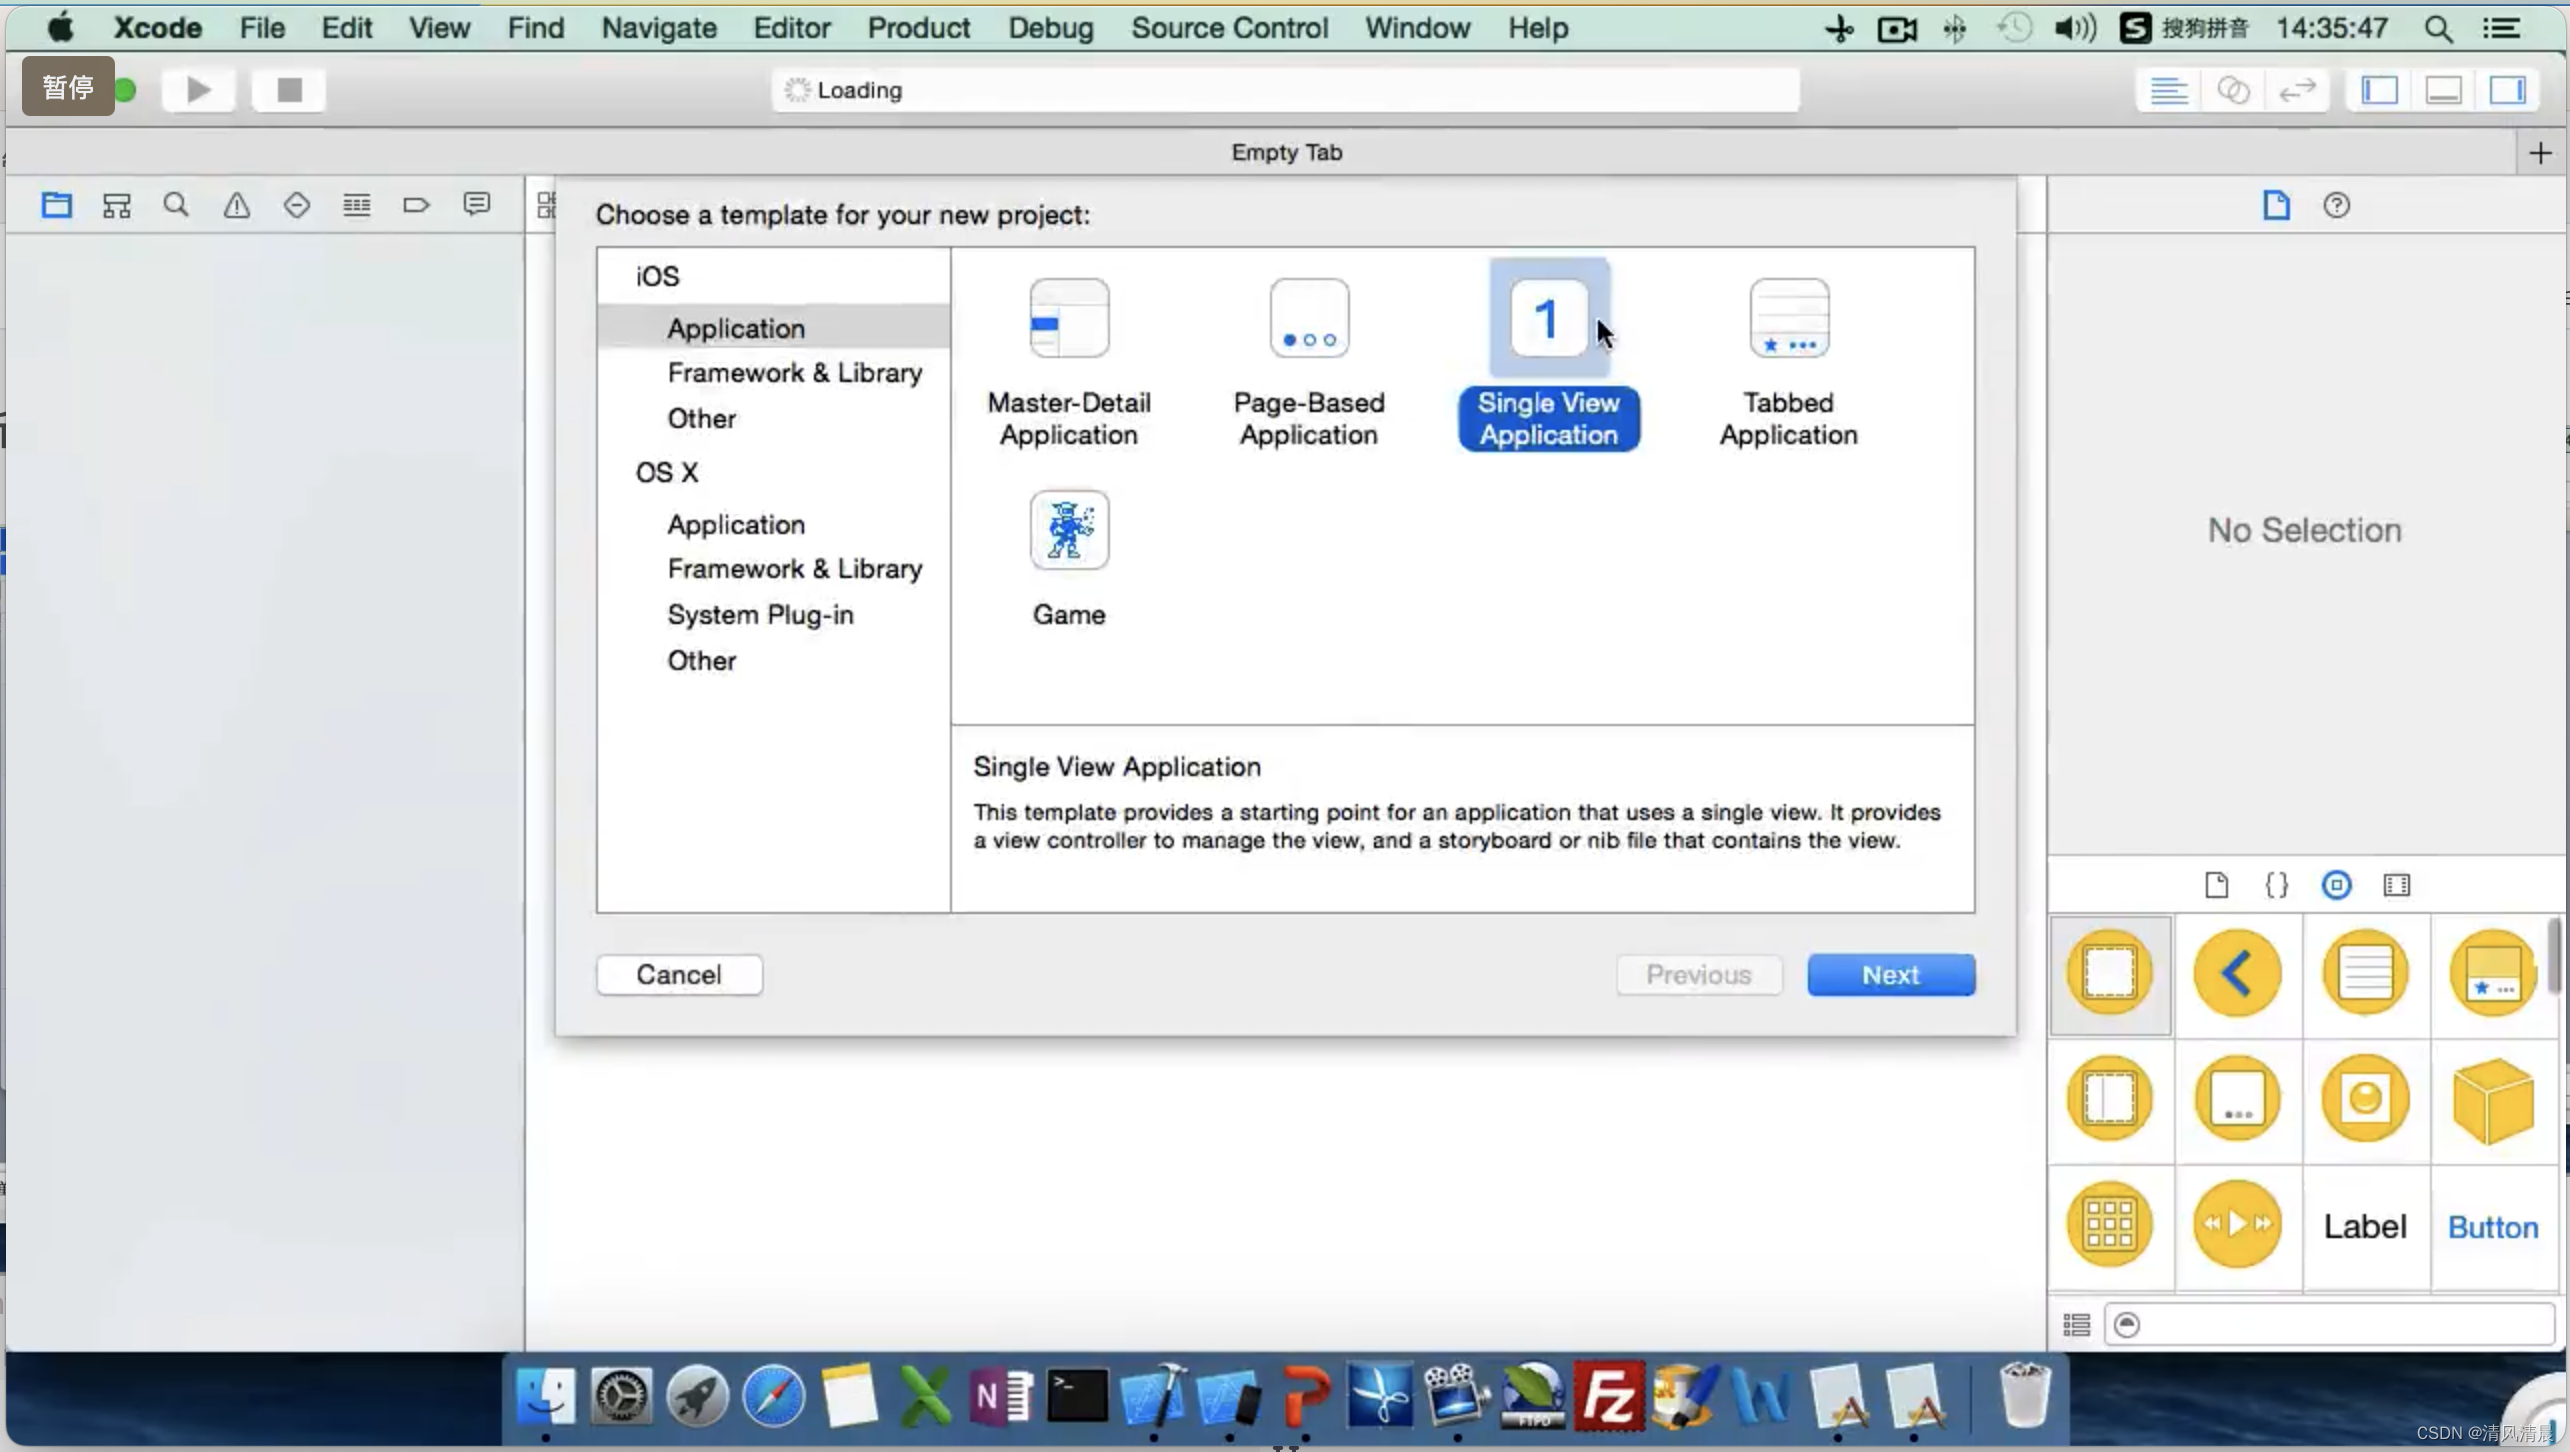Open the Project navigator folder icon
The image size is (2570, 1452).
click(x=56, y=205)
